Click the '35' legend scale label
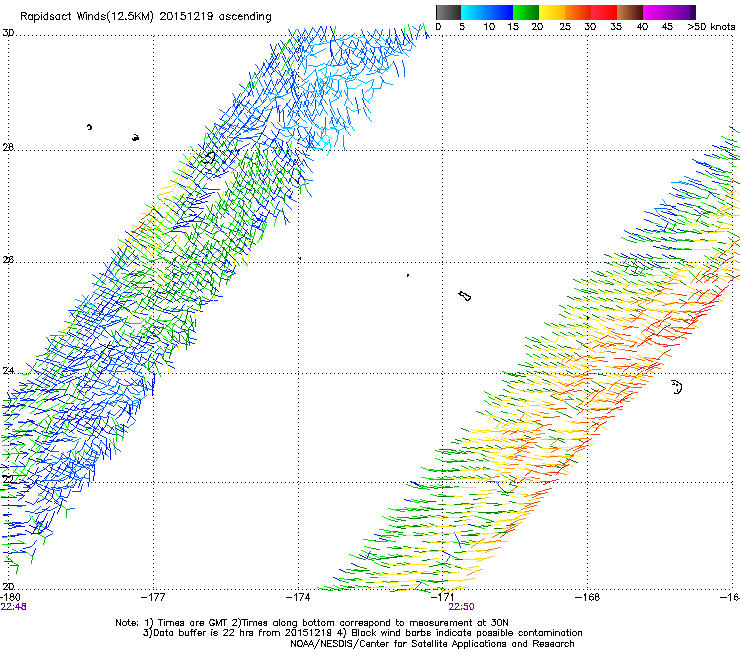740x650 pixels. [x=616, y=27]
